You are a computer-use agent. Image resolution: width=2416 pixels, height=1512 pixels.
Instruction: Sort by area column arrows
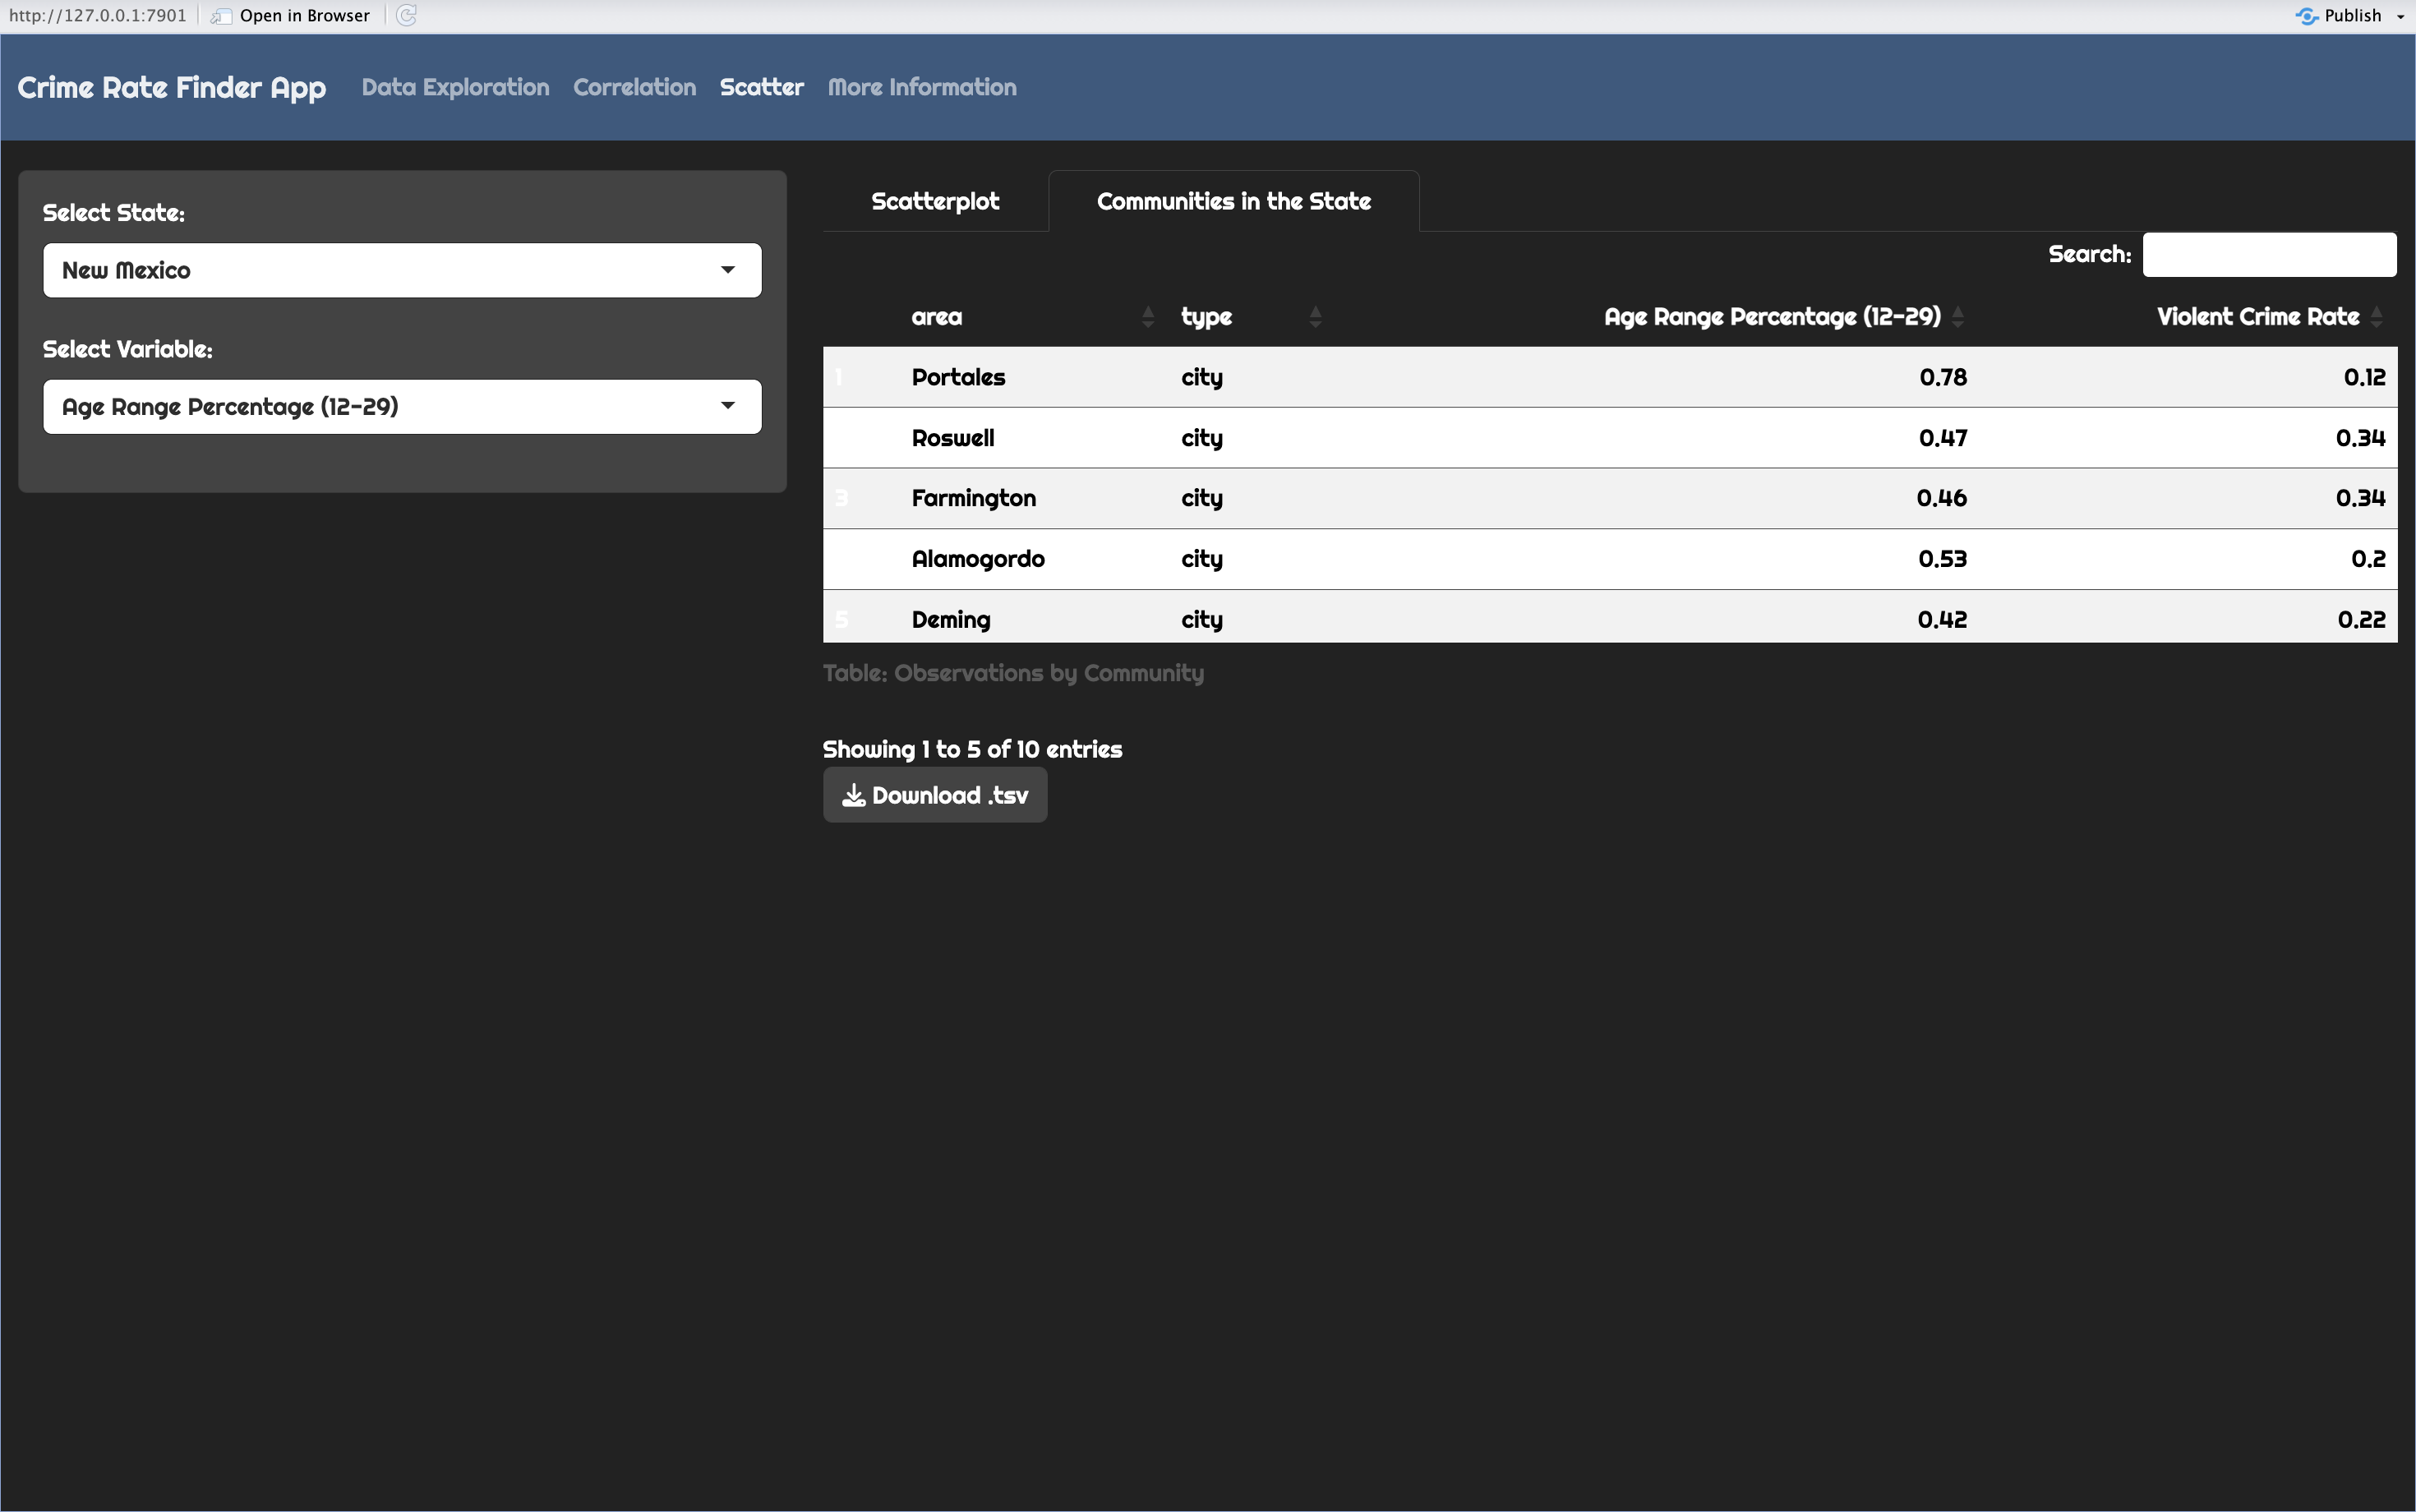(1148, 317)
